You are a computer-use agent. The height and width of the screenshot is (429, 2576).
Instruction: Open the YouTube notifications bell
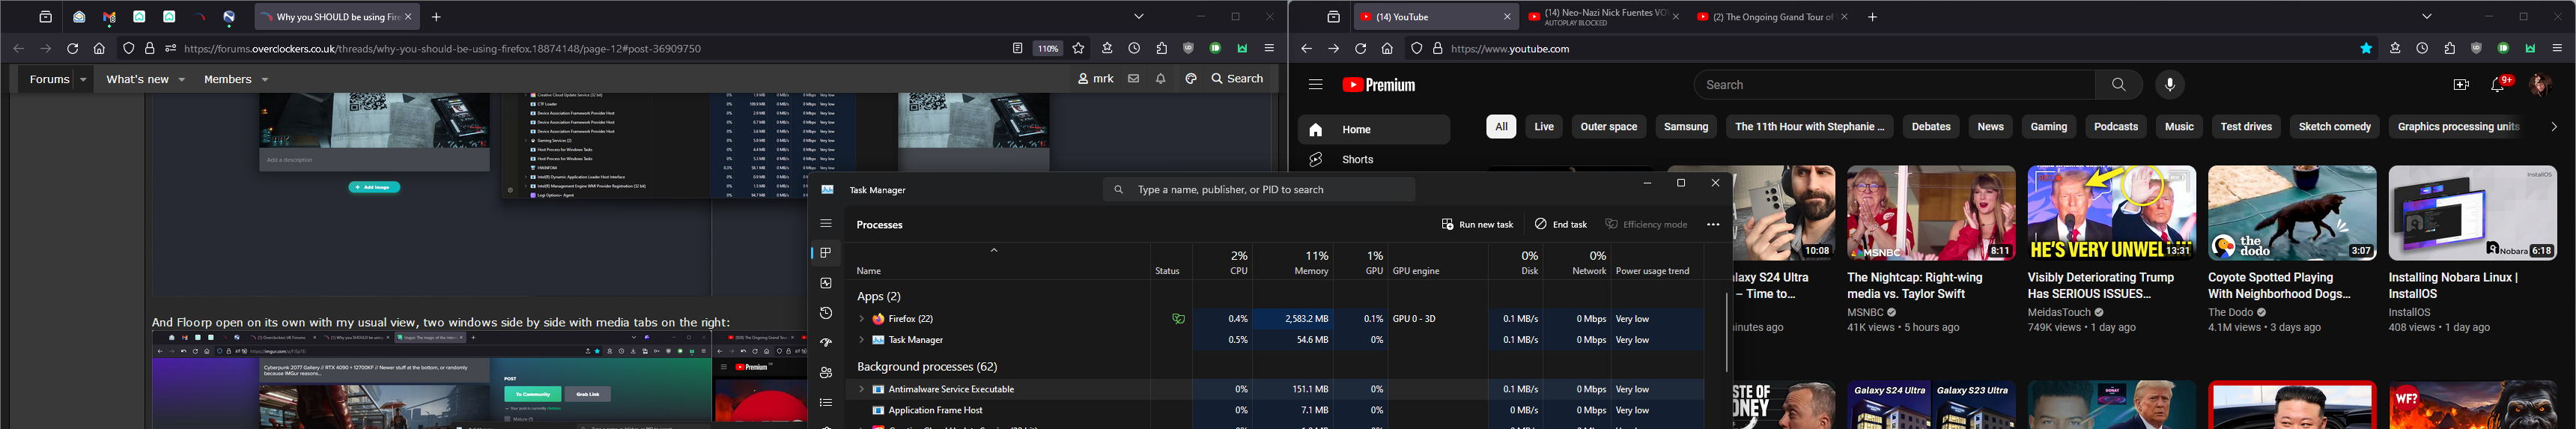[x=2497, y=85]
